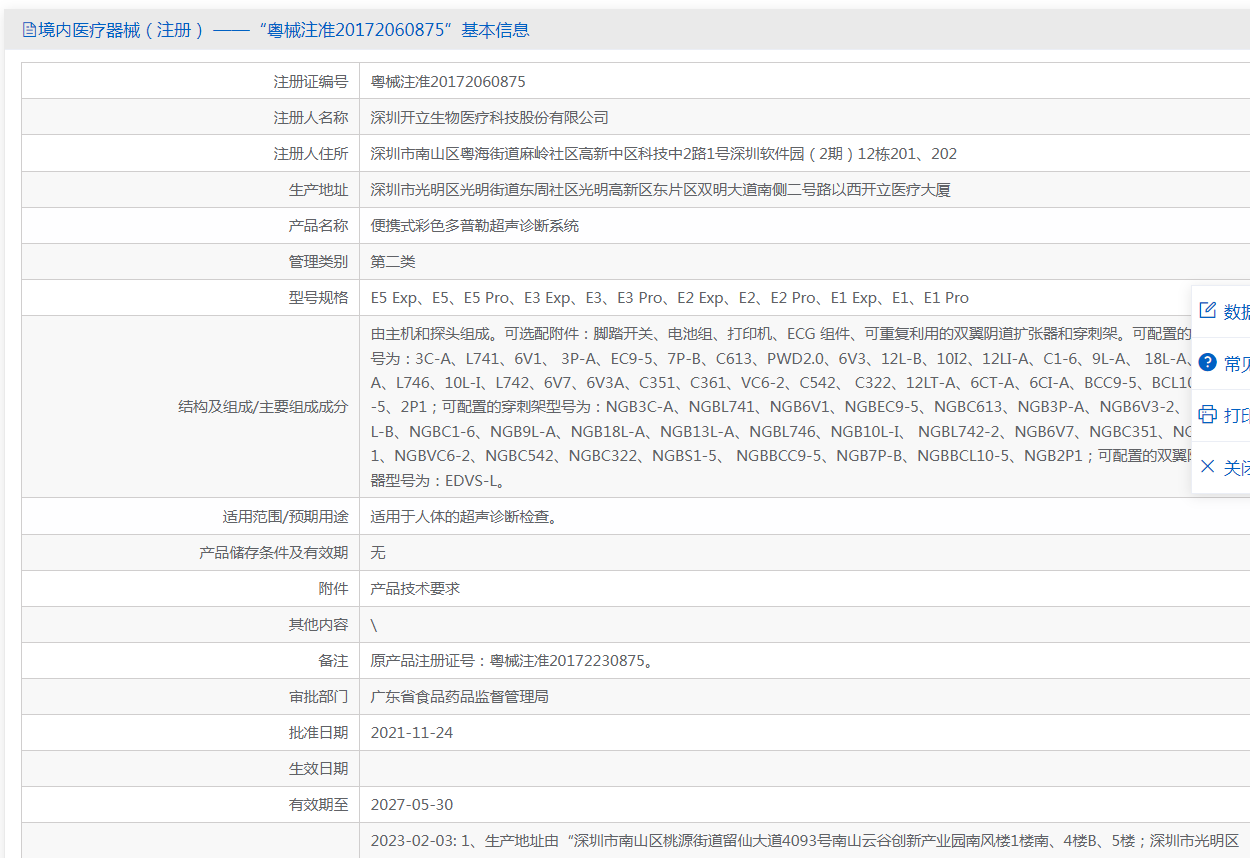Click the 有效期至 label cell
Screen dimensions: 1250x858
pos(191,805)
